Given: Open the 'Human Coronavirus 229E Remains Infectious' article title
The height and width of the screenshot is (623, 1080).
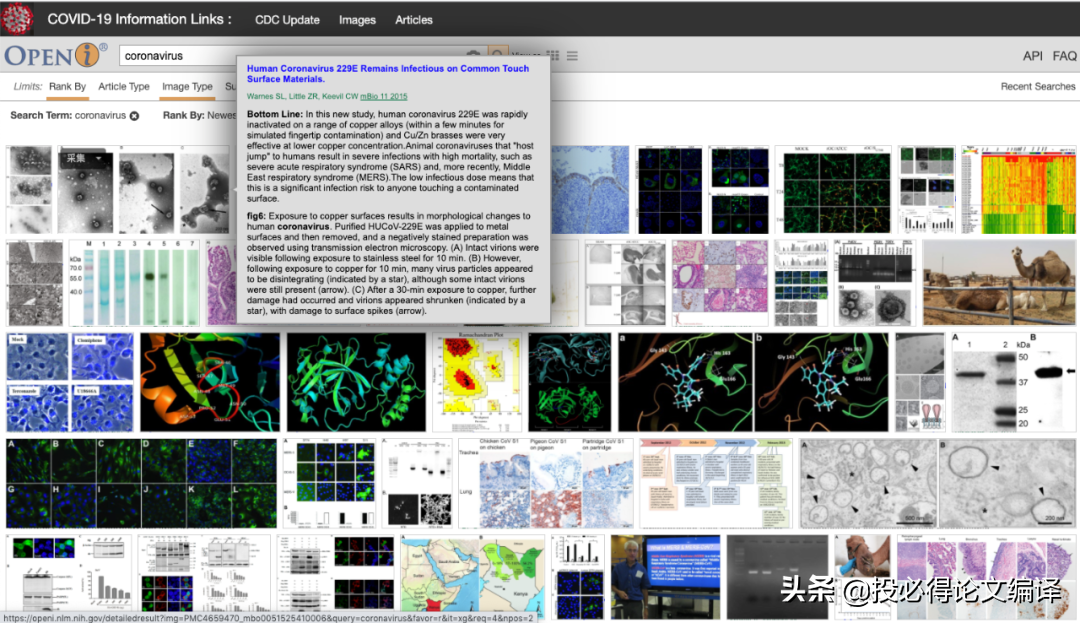Looking at the screenshot, I should [x=388, y=74].
